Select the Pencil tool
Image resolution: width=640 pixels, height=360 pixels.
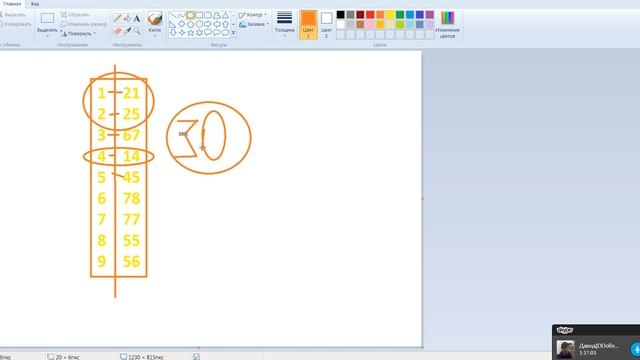pos(117,18)
